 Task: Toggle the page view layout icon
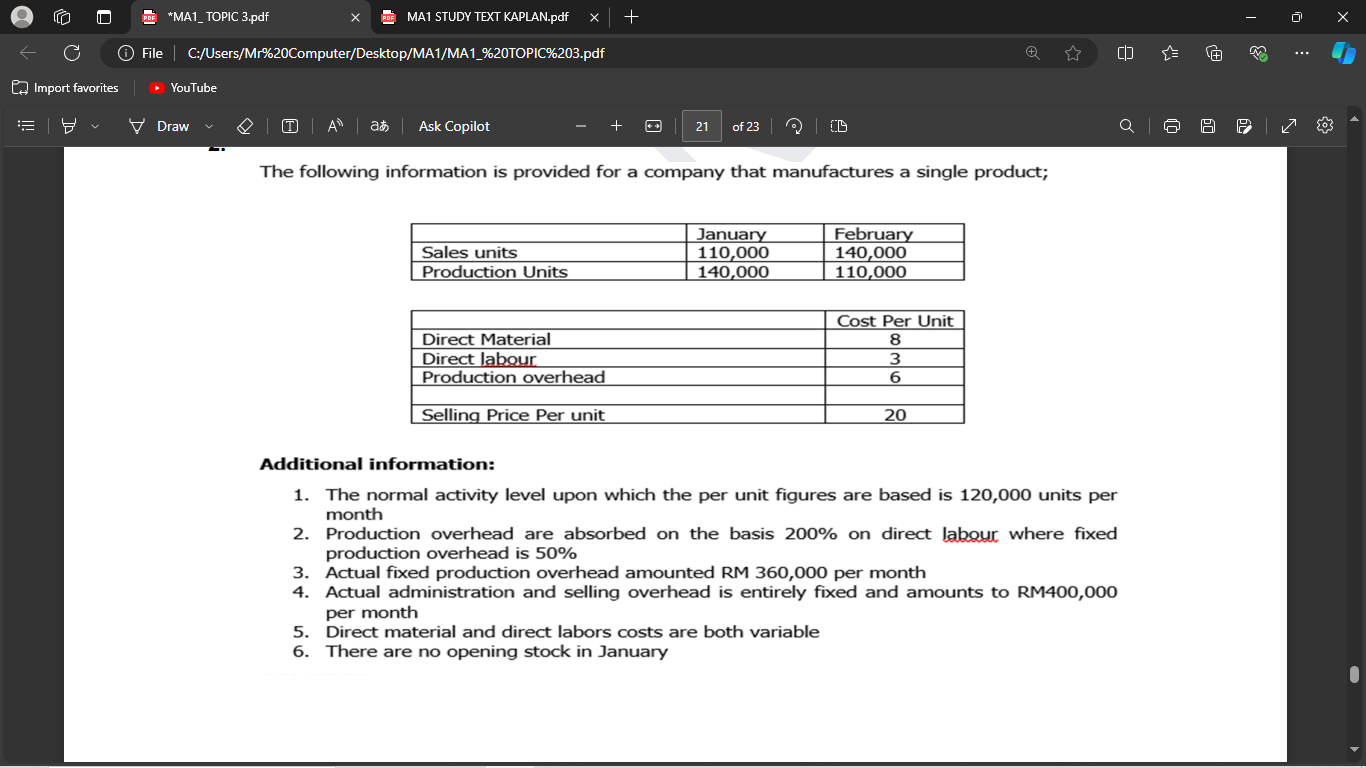839,126
